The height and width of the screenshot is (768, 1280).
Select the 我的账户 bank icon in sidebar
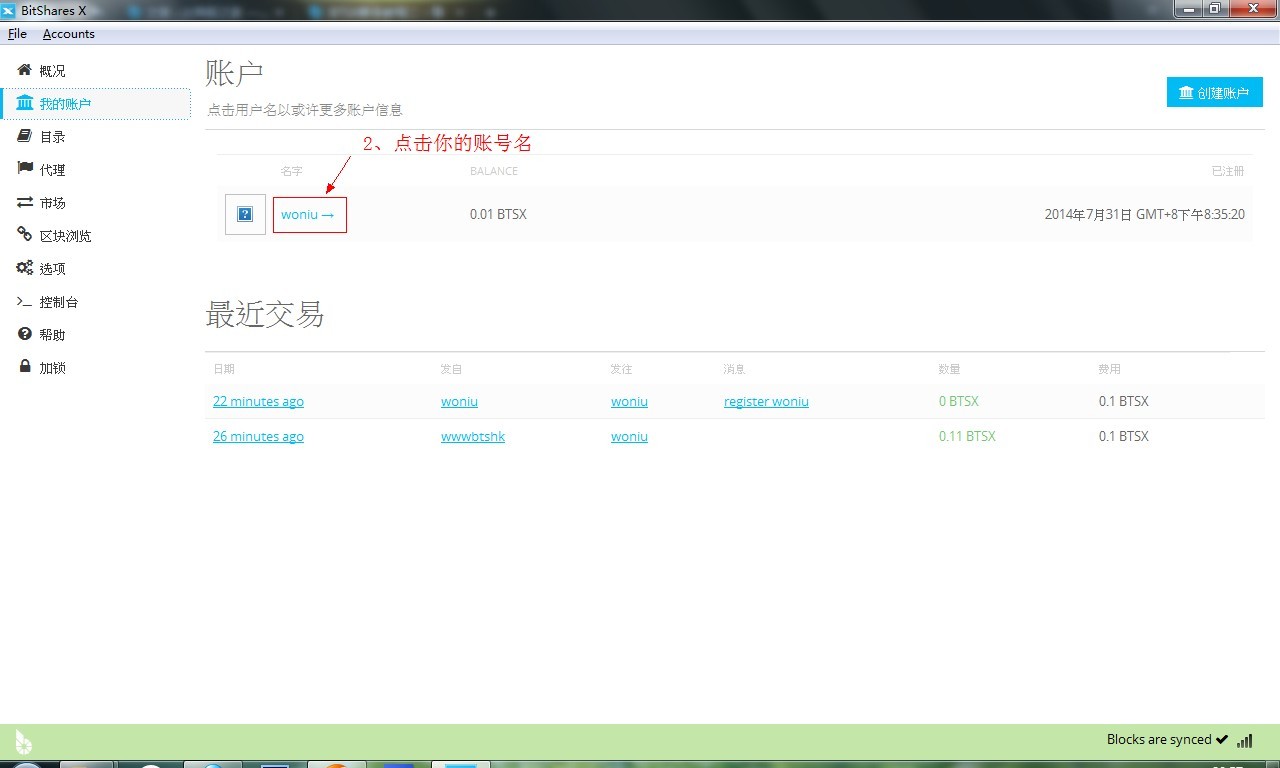[25, 103]
